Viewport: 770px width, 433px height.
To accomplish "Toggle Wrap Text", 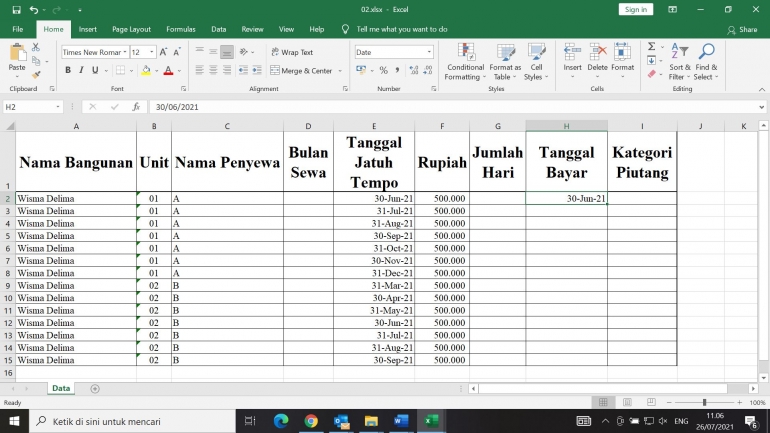I will (x=292, y=52).
